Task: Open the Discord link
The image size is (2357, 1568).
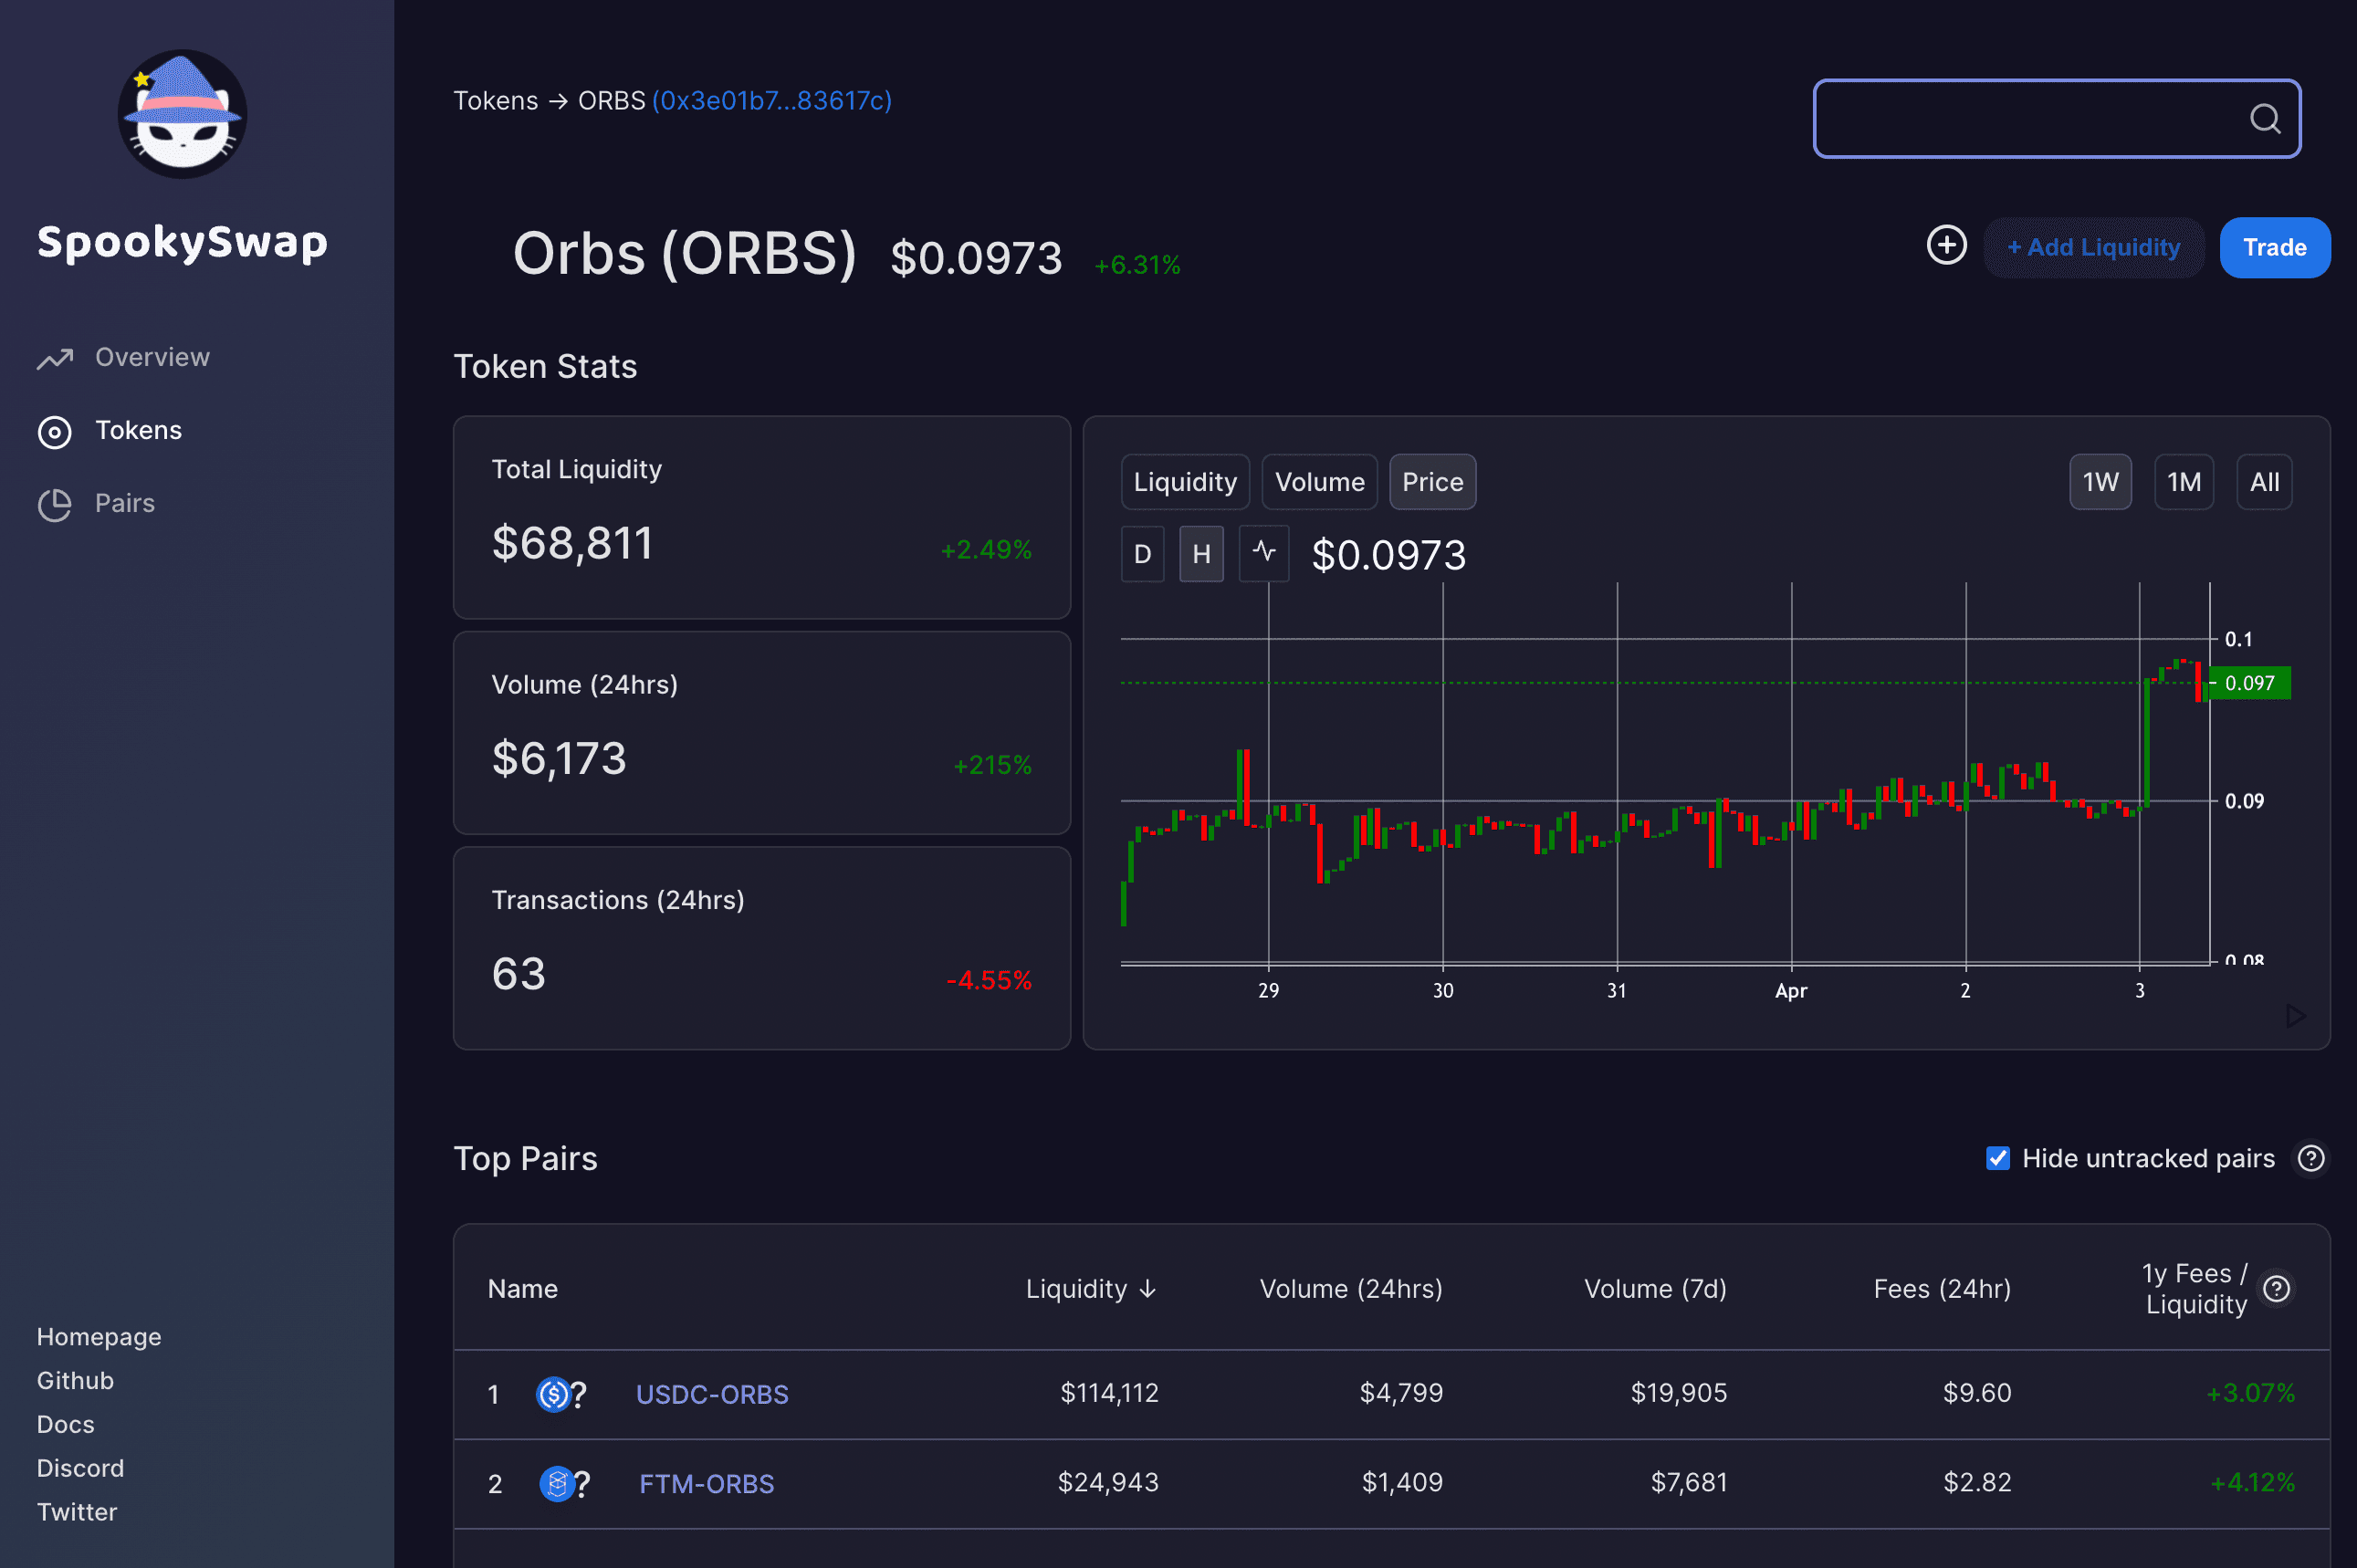Action: 80,1468
